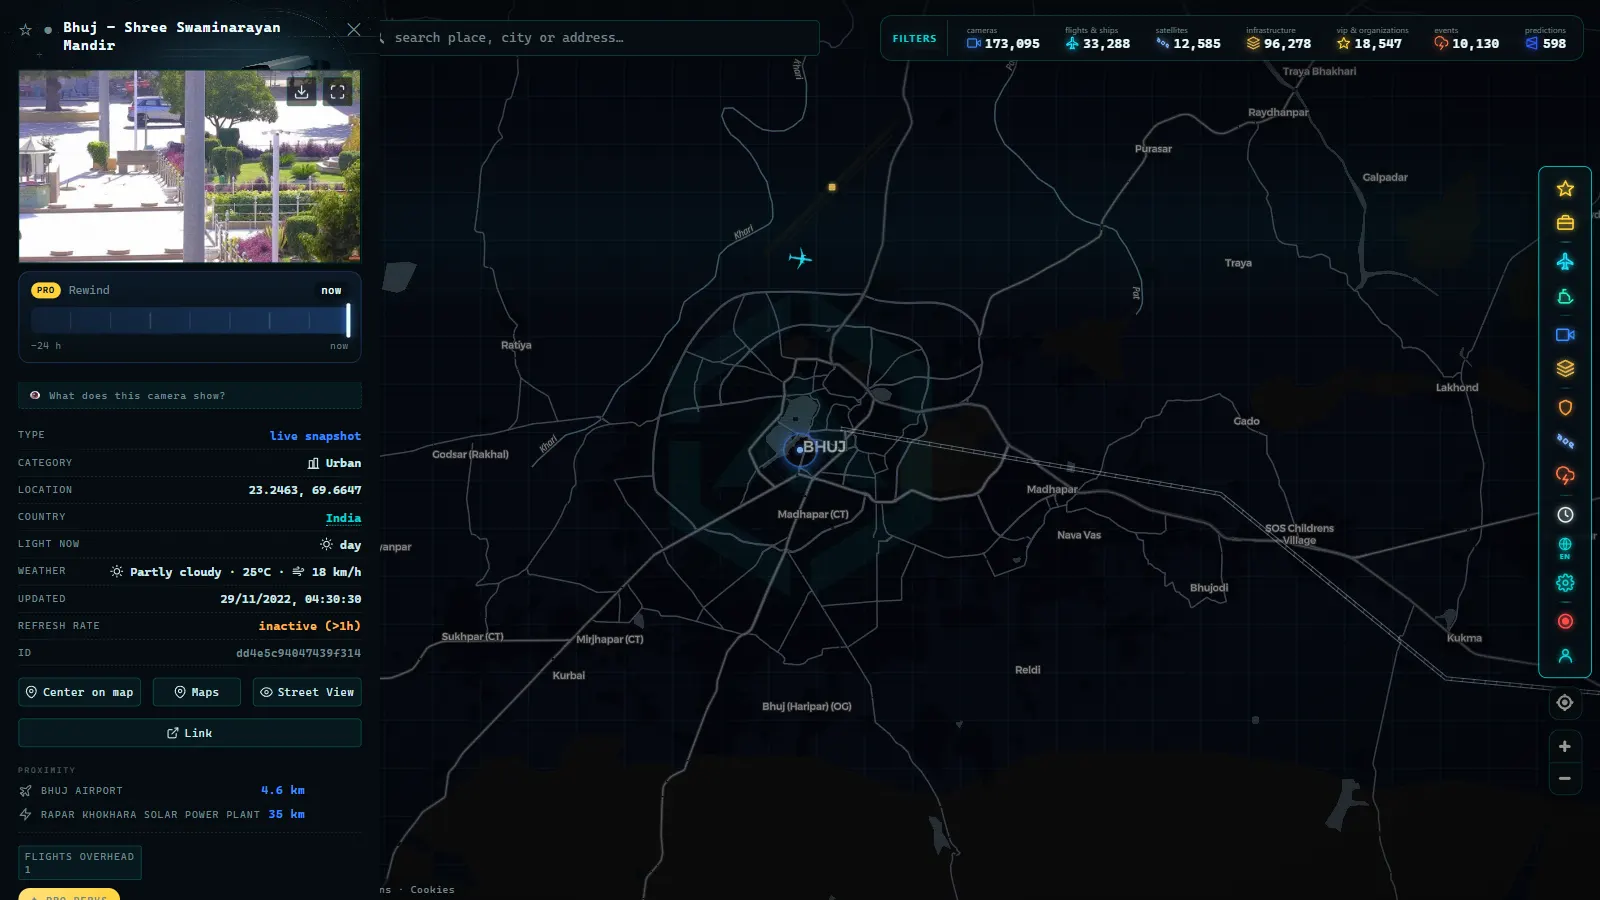Click the orange shield icon in sidebar
Viewport: 1600px width, 900px height.
click(x=1565, y=408)
